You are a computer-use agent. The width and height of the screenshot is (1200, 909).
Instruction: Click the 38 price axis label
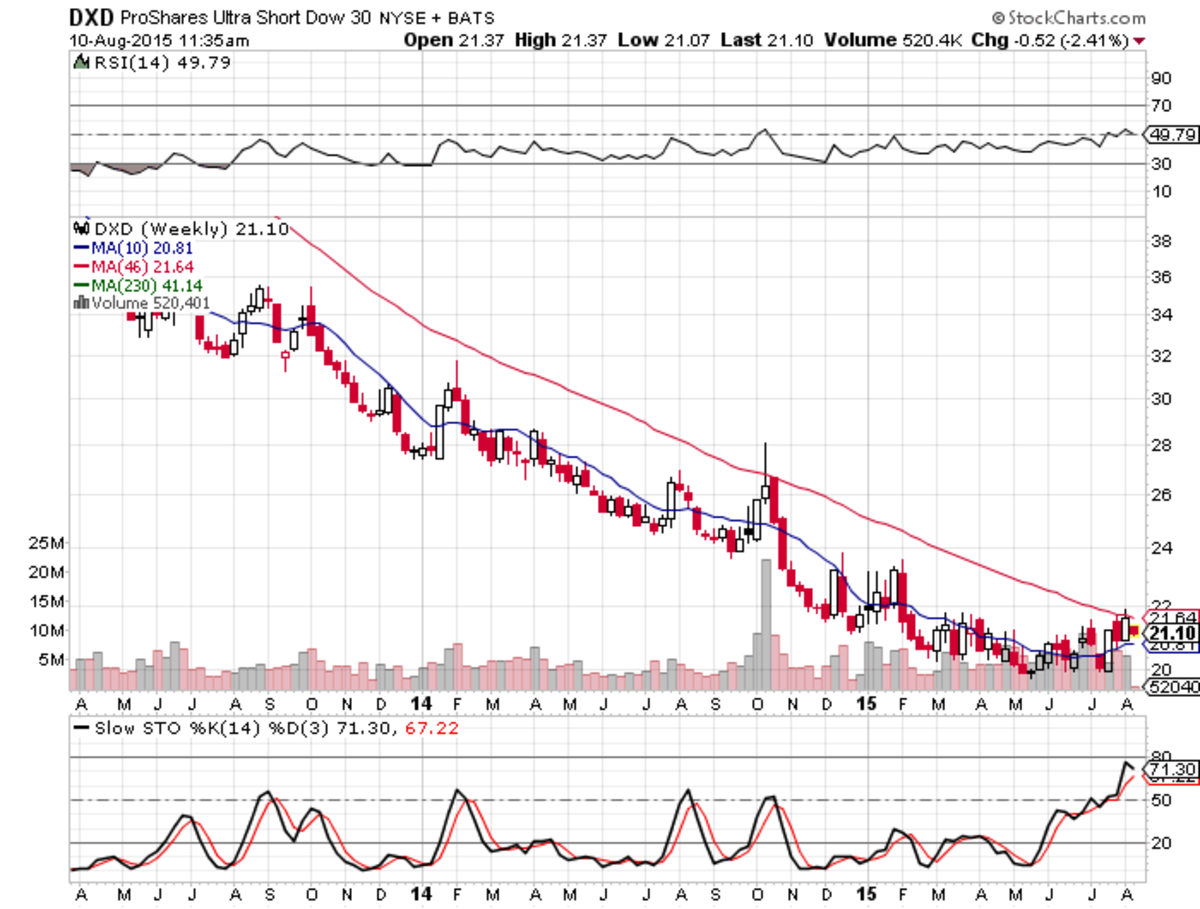tap(1161, 241)
